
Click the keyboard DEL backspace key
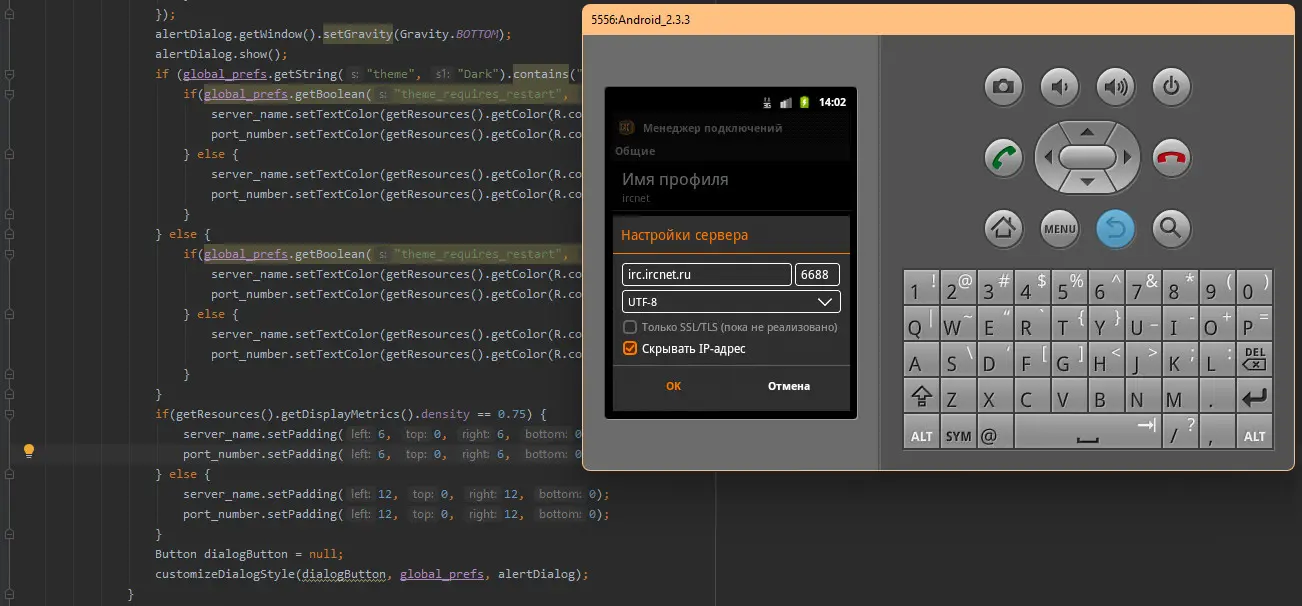click(x=1254, y=360)
